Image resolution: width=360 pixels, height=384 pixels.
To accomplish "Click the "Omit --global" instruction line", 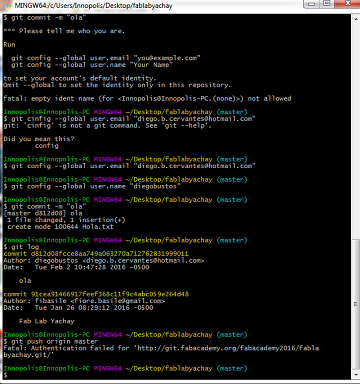I will 117,85.
